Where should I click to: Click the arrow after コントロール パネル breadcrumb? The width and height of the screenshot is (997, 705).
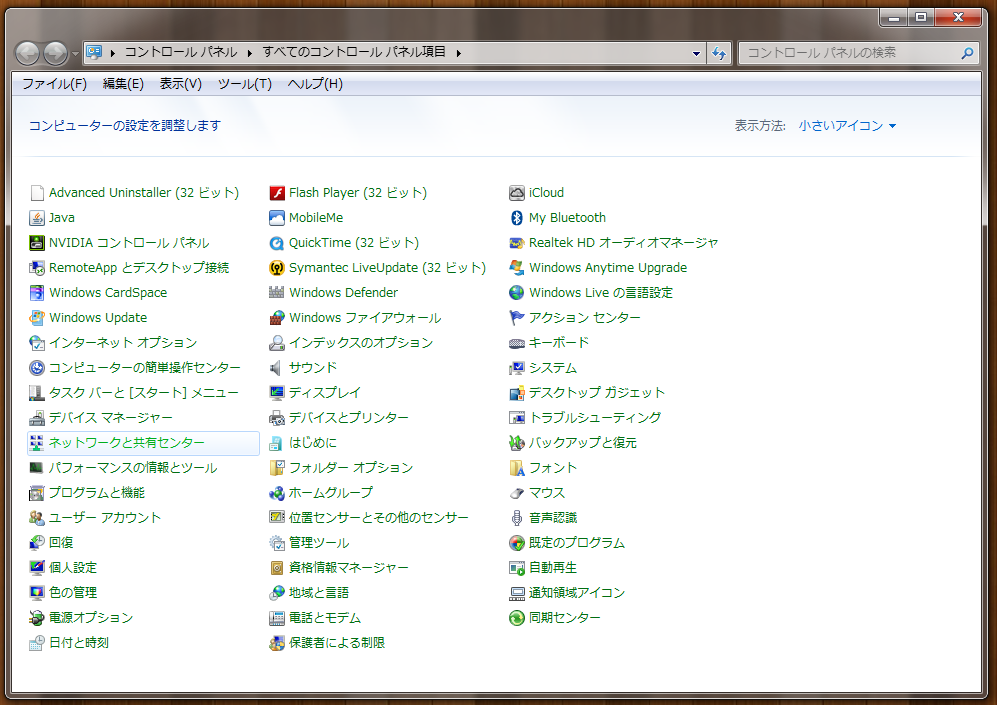click(249, 53)
